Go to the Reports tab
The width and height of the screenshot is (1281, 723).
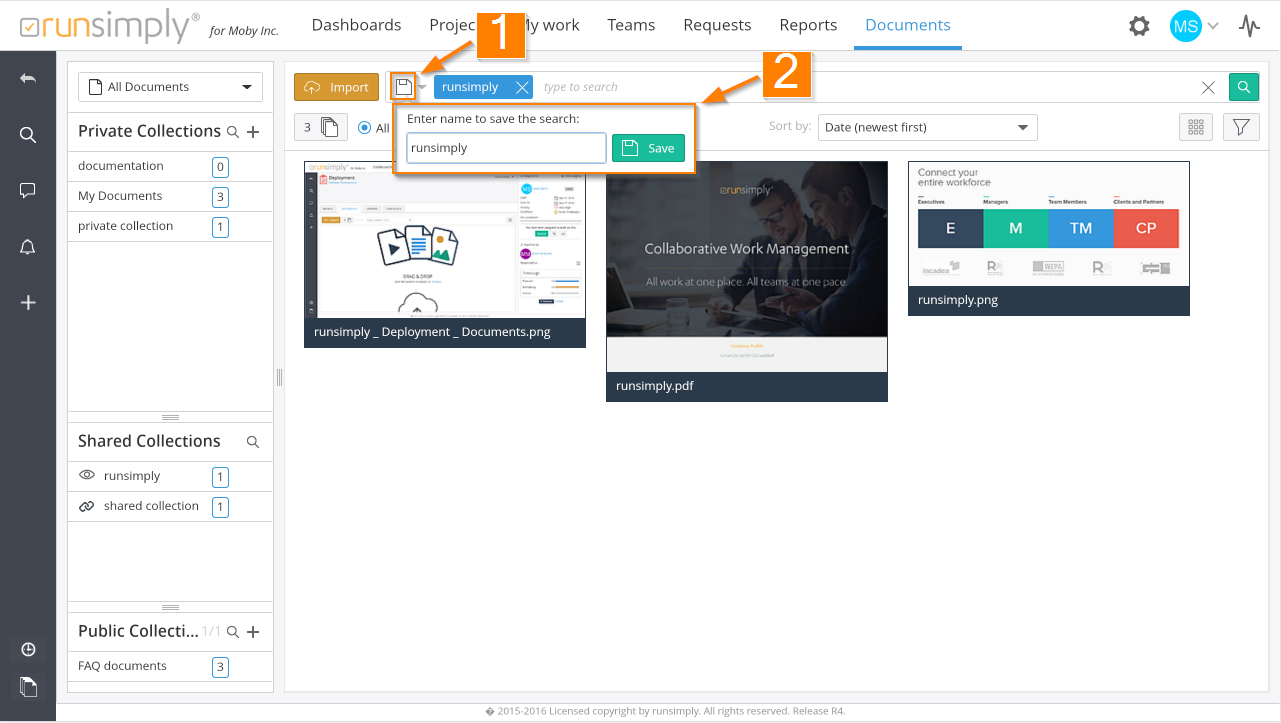(x=808, y=25)
